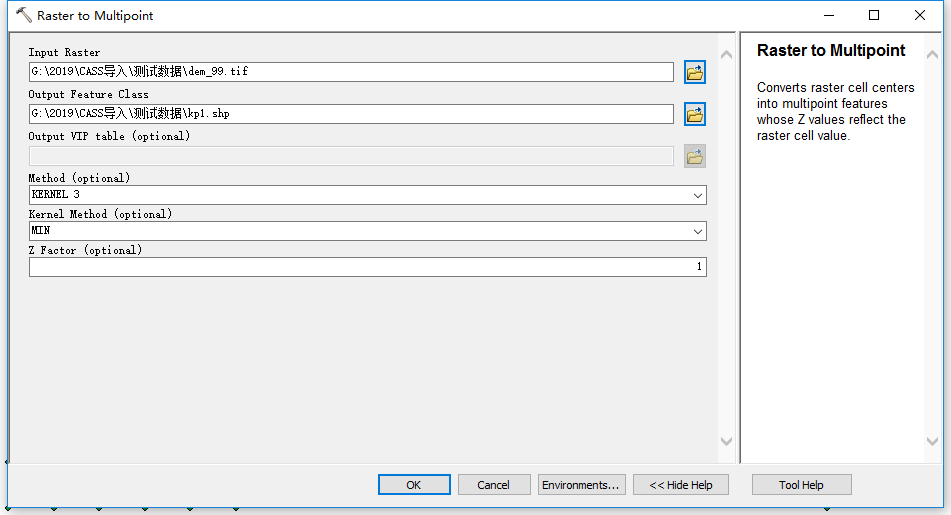
Task: Click the hammer icon in the title bar
Action: click(x=23, y=15)
